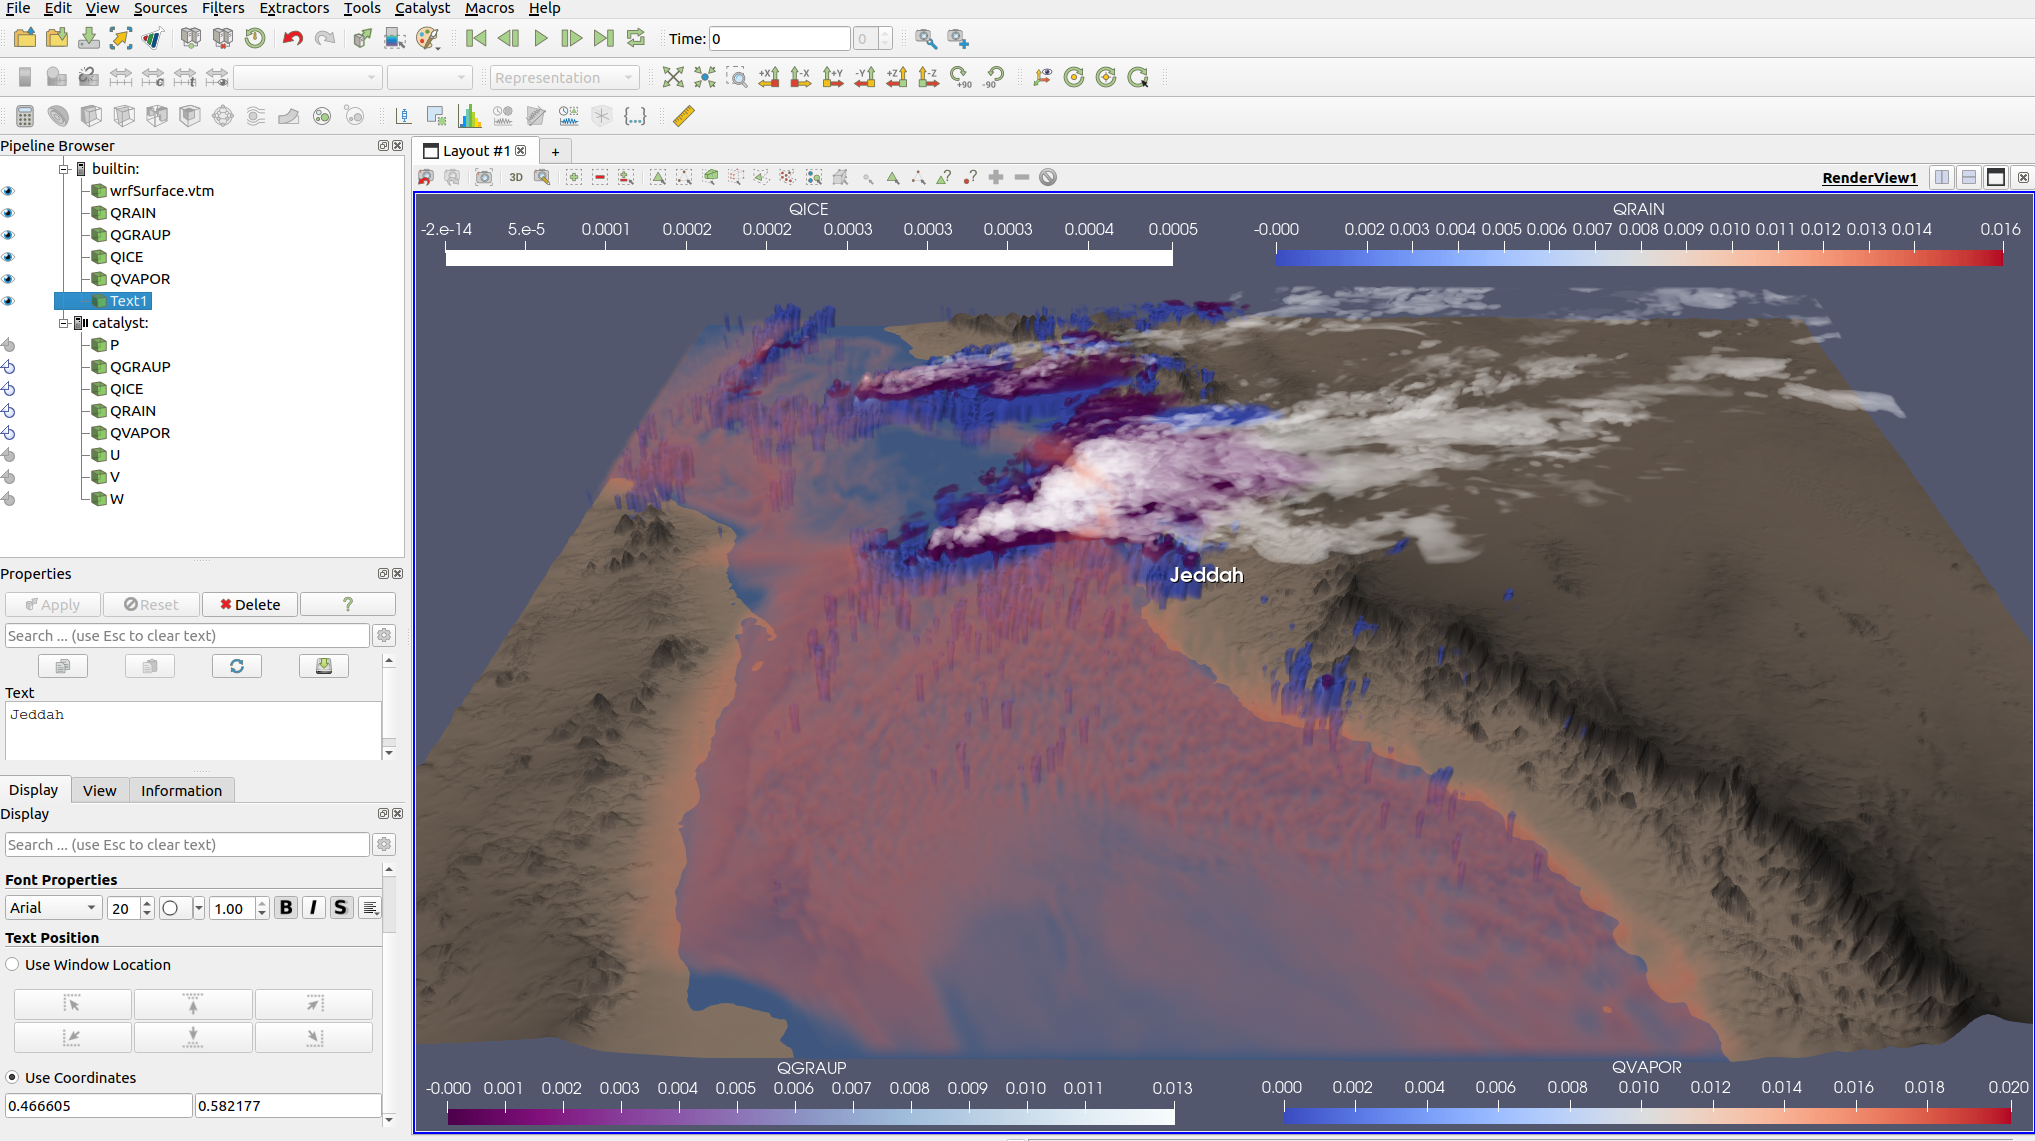Hide wrfSurface.vtm with its eye icon
This screenshot has width=2035, height=1141.
(9, 191)
